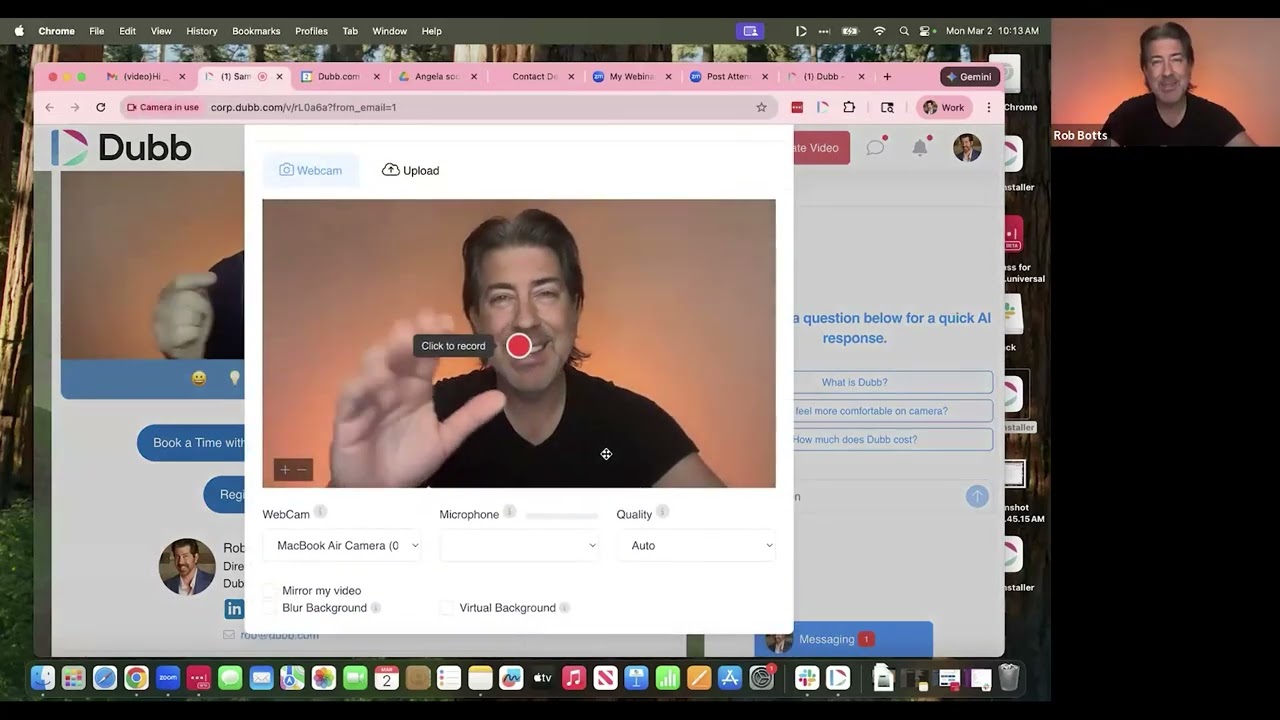The image size is (1280, 720).
Task: Switch to the Webcam tab
Action: (310, 170)
